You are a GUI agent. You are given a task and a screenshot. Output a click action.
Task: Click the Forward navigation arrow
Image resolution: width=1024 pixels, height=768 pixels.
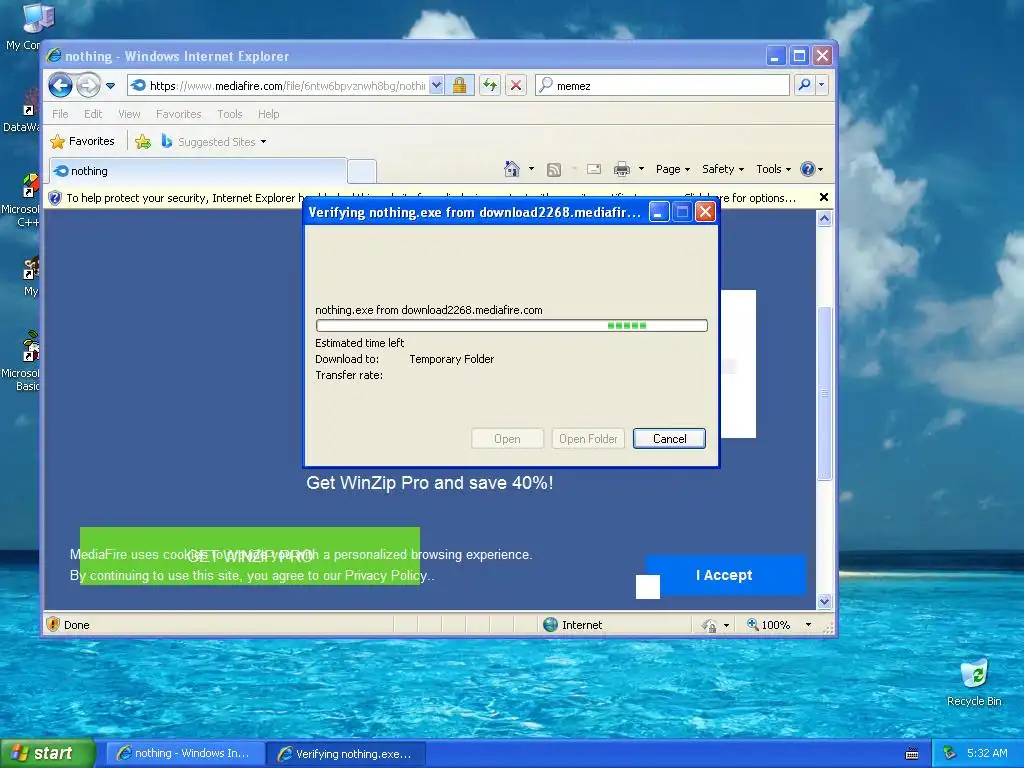(88, 86)
